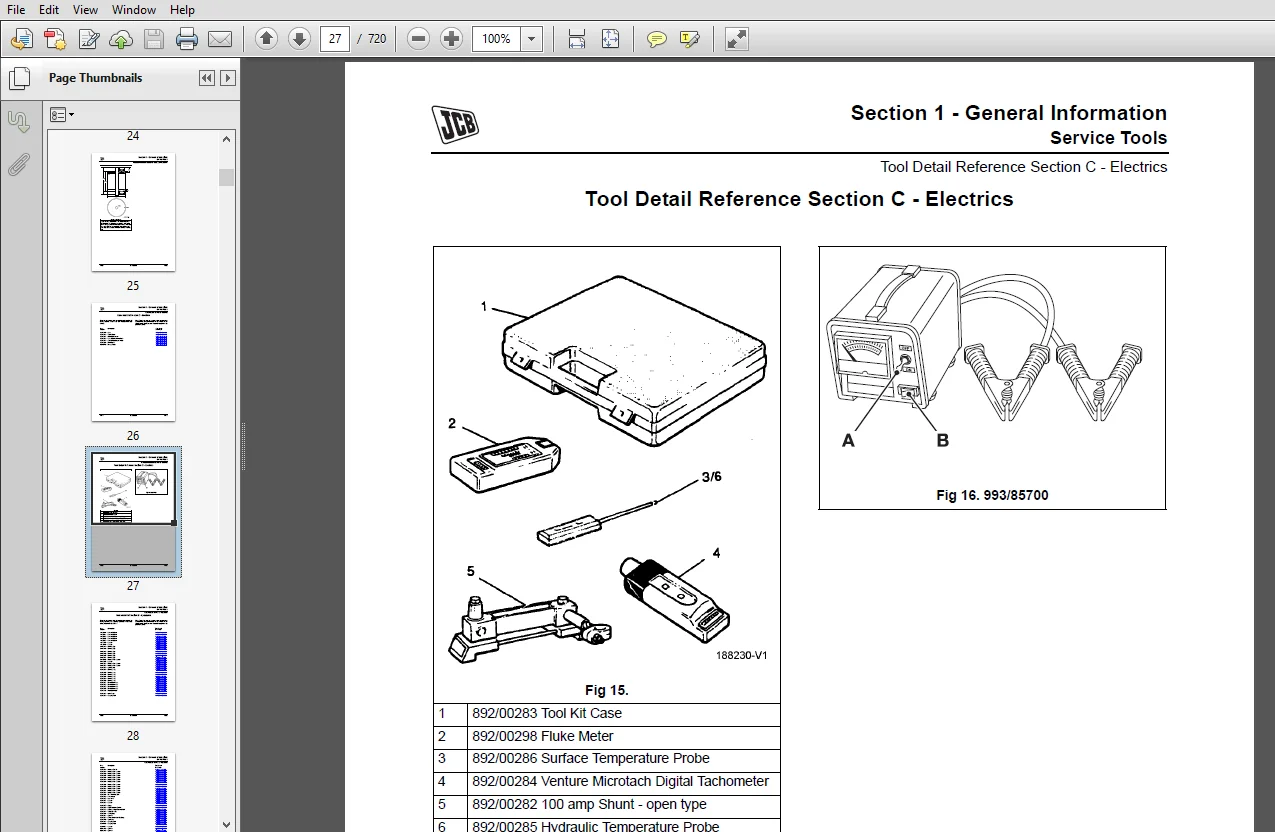The height and width of the screenshot is (832, 1275).
Task: Select the page 27 thumbnail
Action: [133, 512]
